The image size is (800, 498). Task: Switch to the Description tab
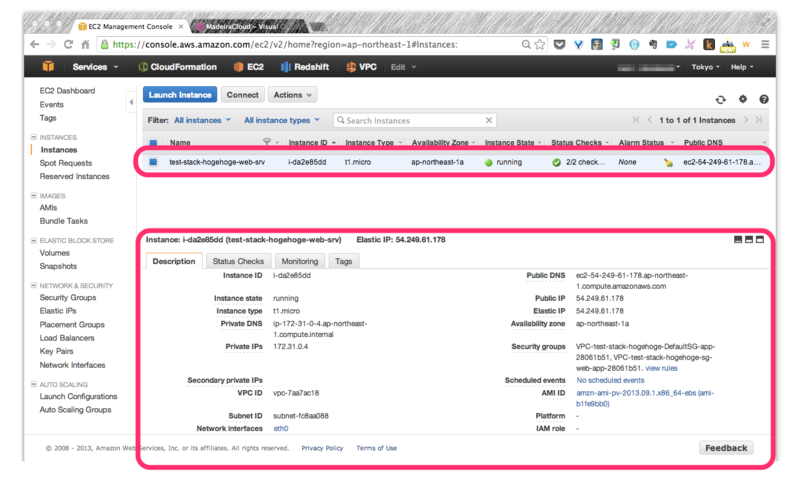174,261
